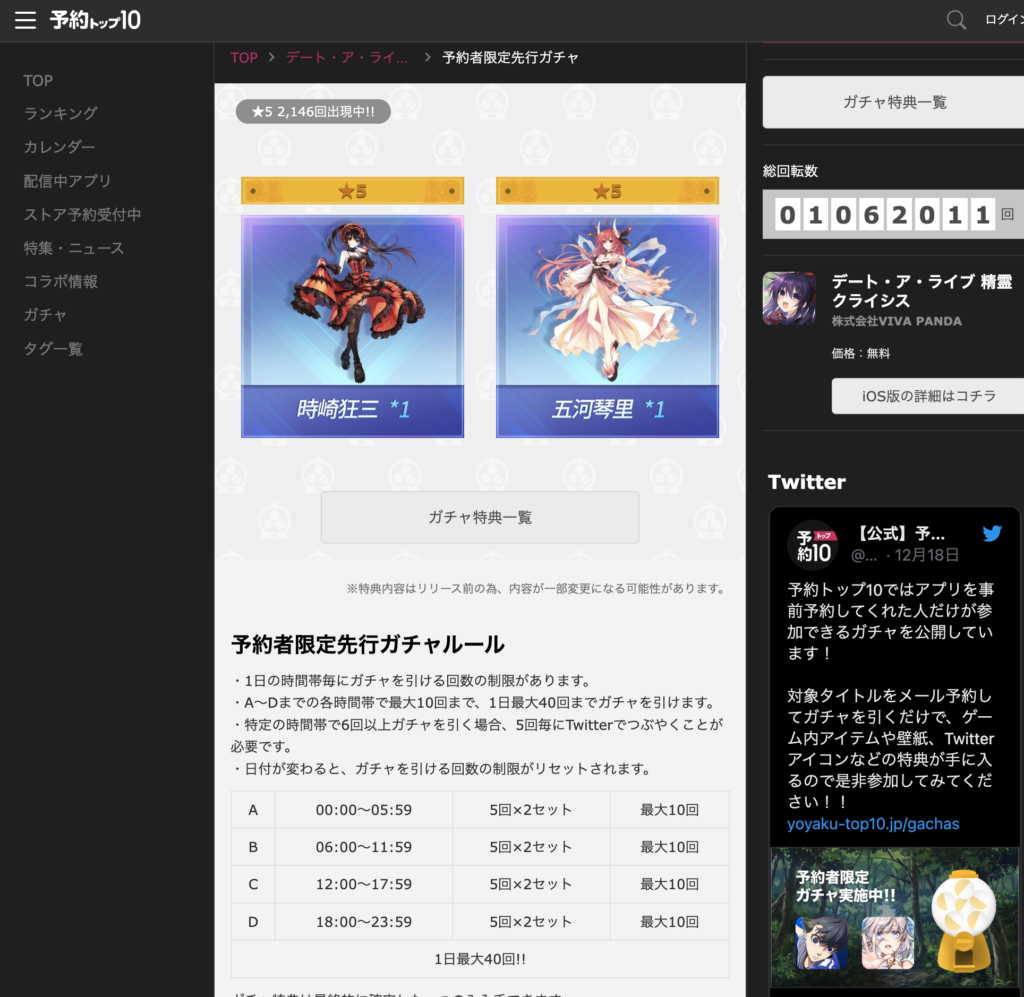Open ランキング in the sidebar
Image resolution: width=1024 pixels, height=997 pixels.
point(60,114)
